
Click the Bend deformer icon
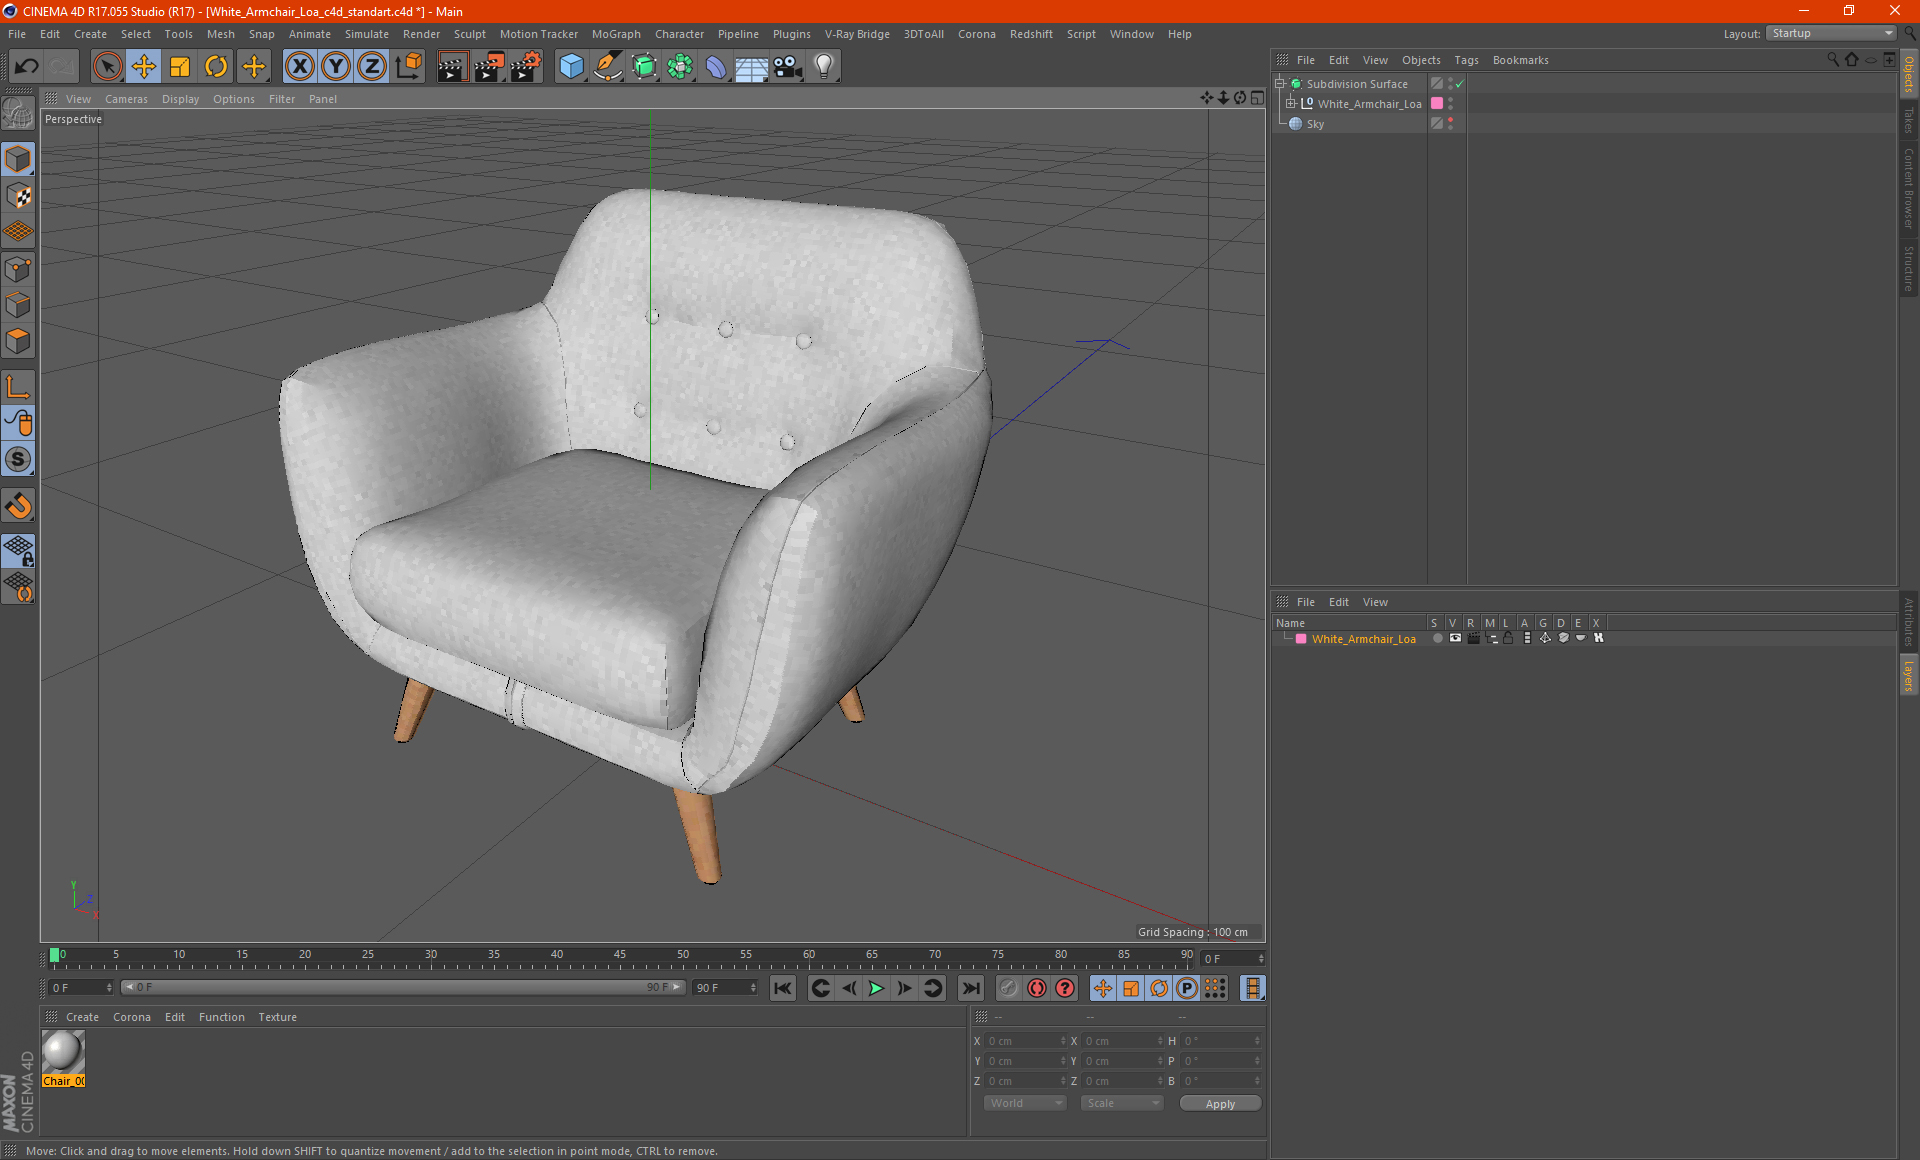click(716, 67)
